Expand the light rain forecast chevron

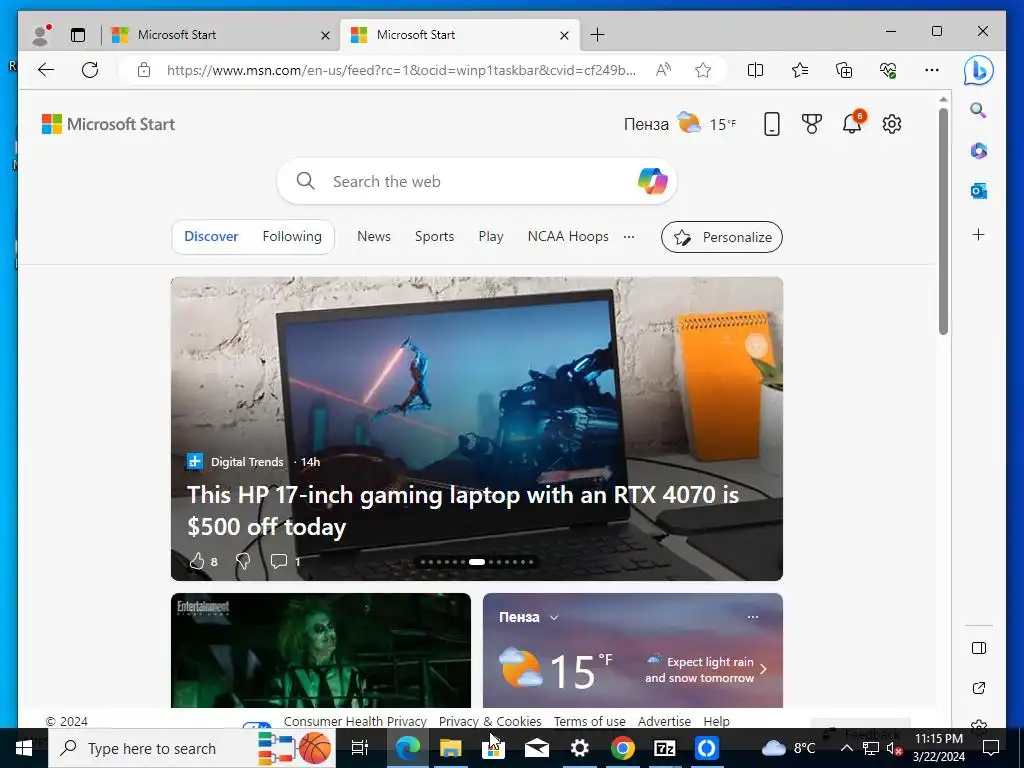[x=763, y=669]
